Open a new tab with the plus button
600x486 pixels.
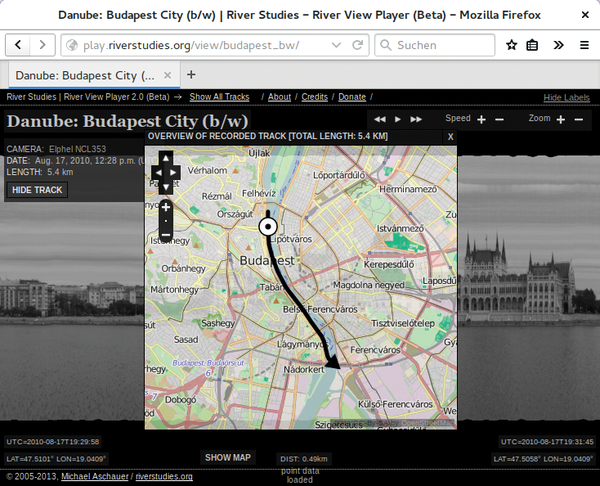click(x=191, y=75)
